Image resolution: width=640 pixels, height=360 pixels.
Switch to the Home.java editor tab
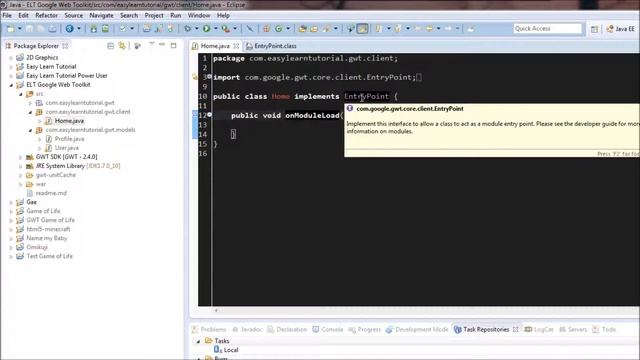pos(215,46)
